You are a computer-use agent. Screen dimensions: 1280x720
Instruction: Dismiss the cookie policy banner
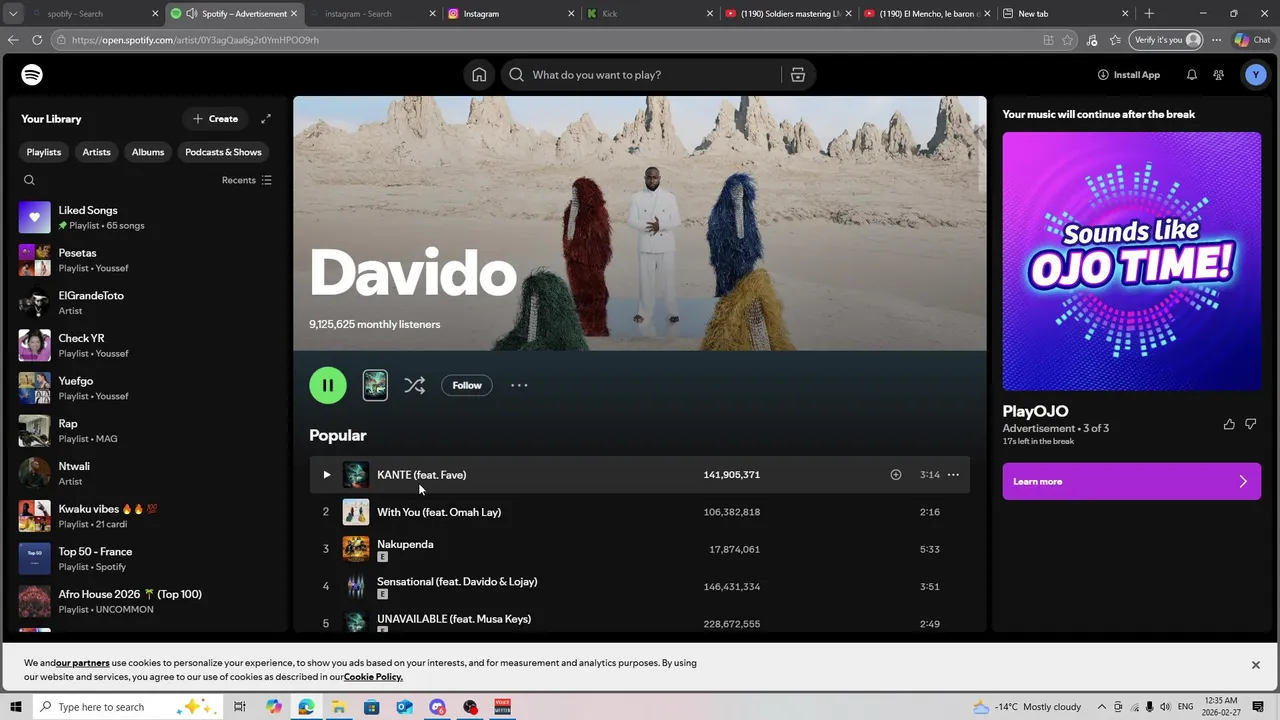point(1256,665)
